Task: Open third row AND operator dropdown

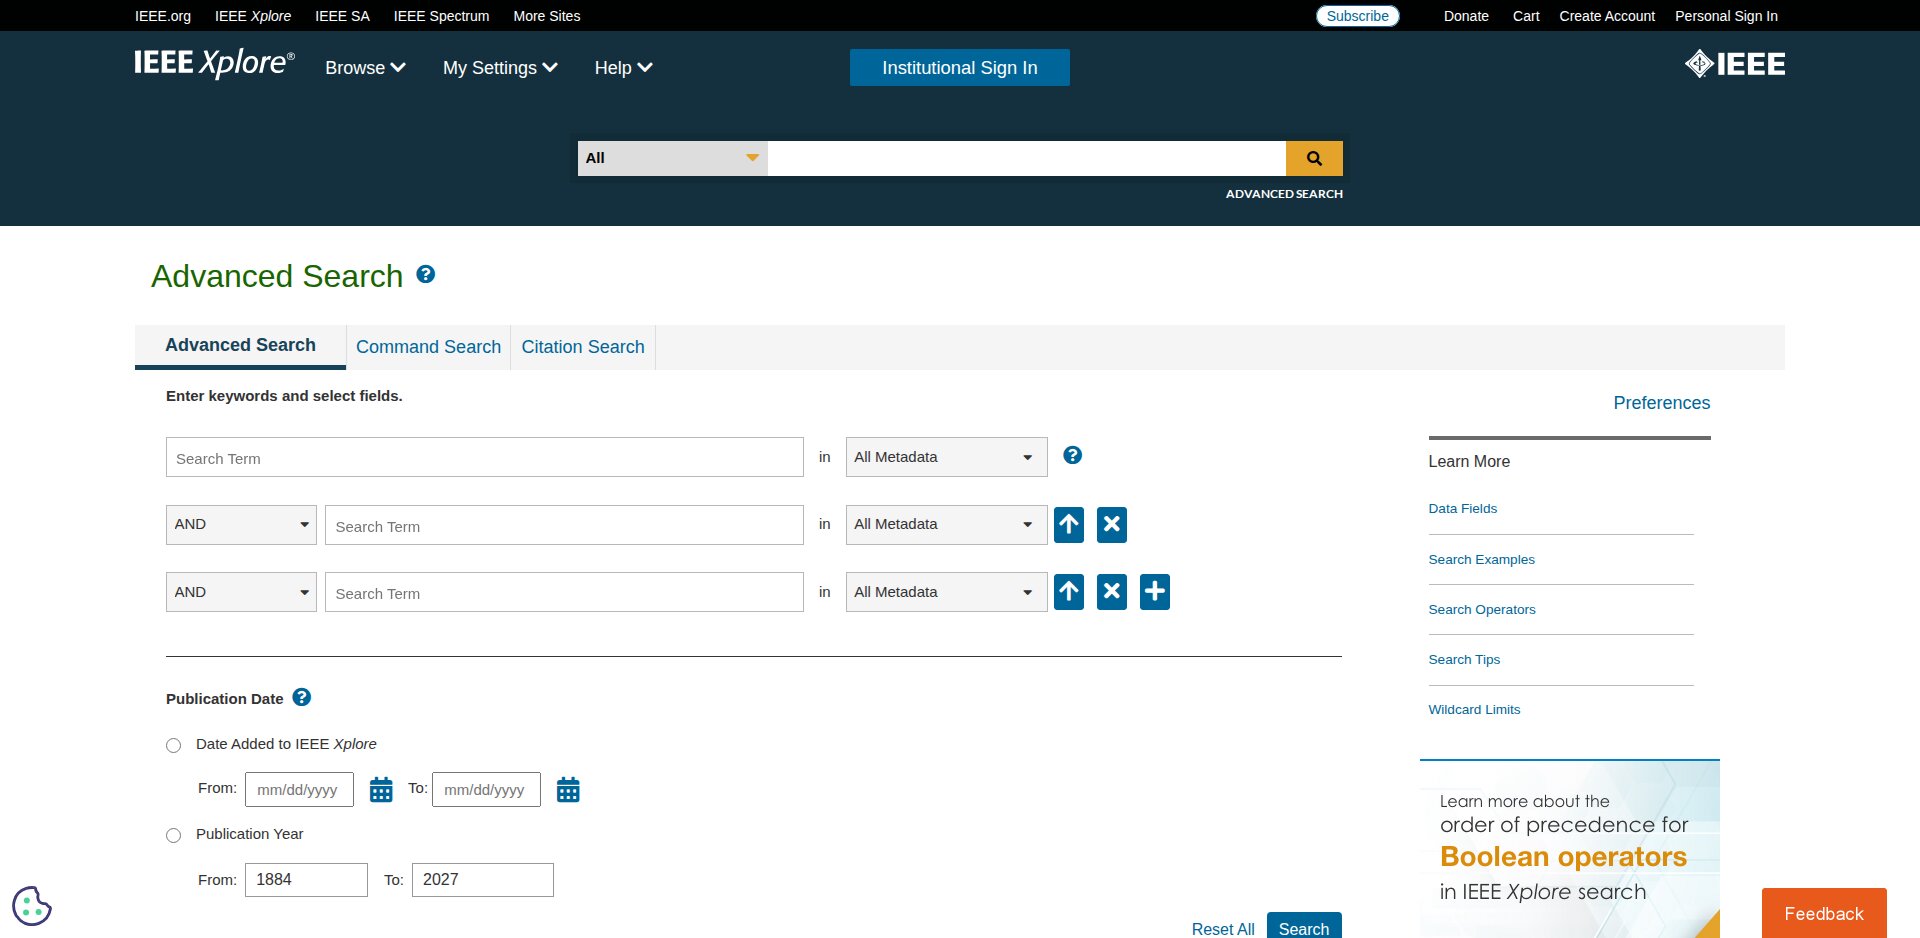Action: [241, 592]
